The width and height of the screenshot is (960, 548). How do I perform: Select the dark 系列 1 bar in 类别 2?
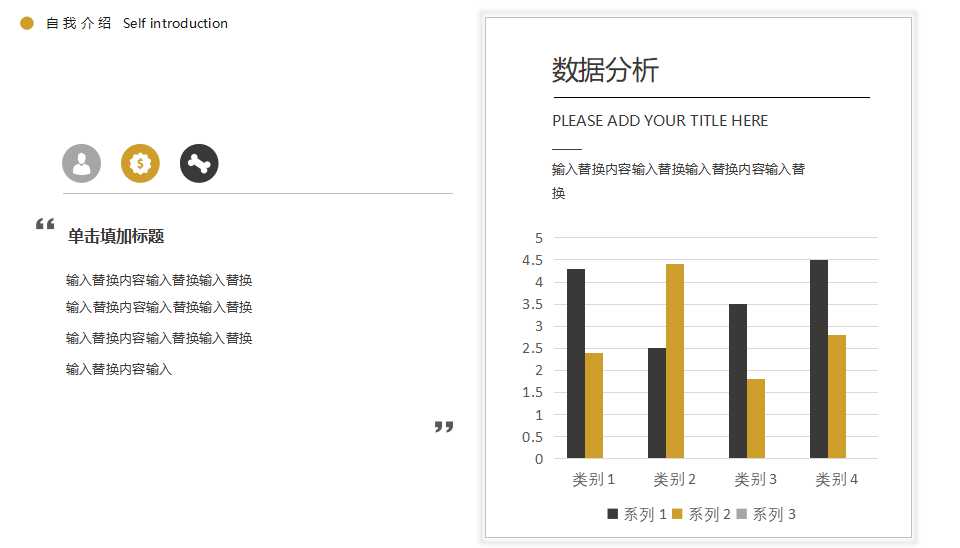pos(657,403)
